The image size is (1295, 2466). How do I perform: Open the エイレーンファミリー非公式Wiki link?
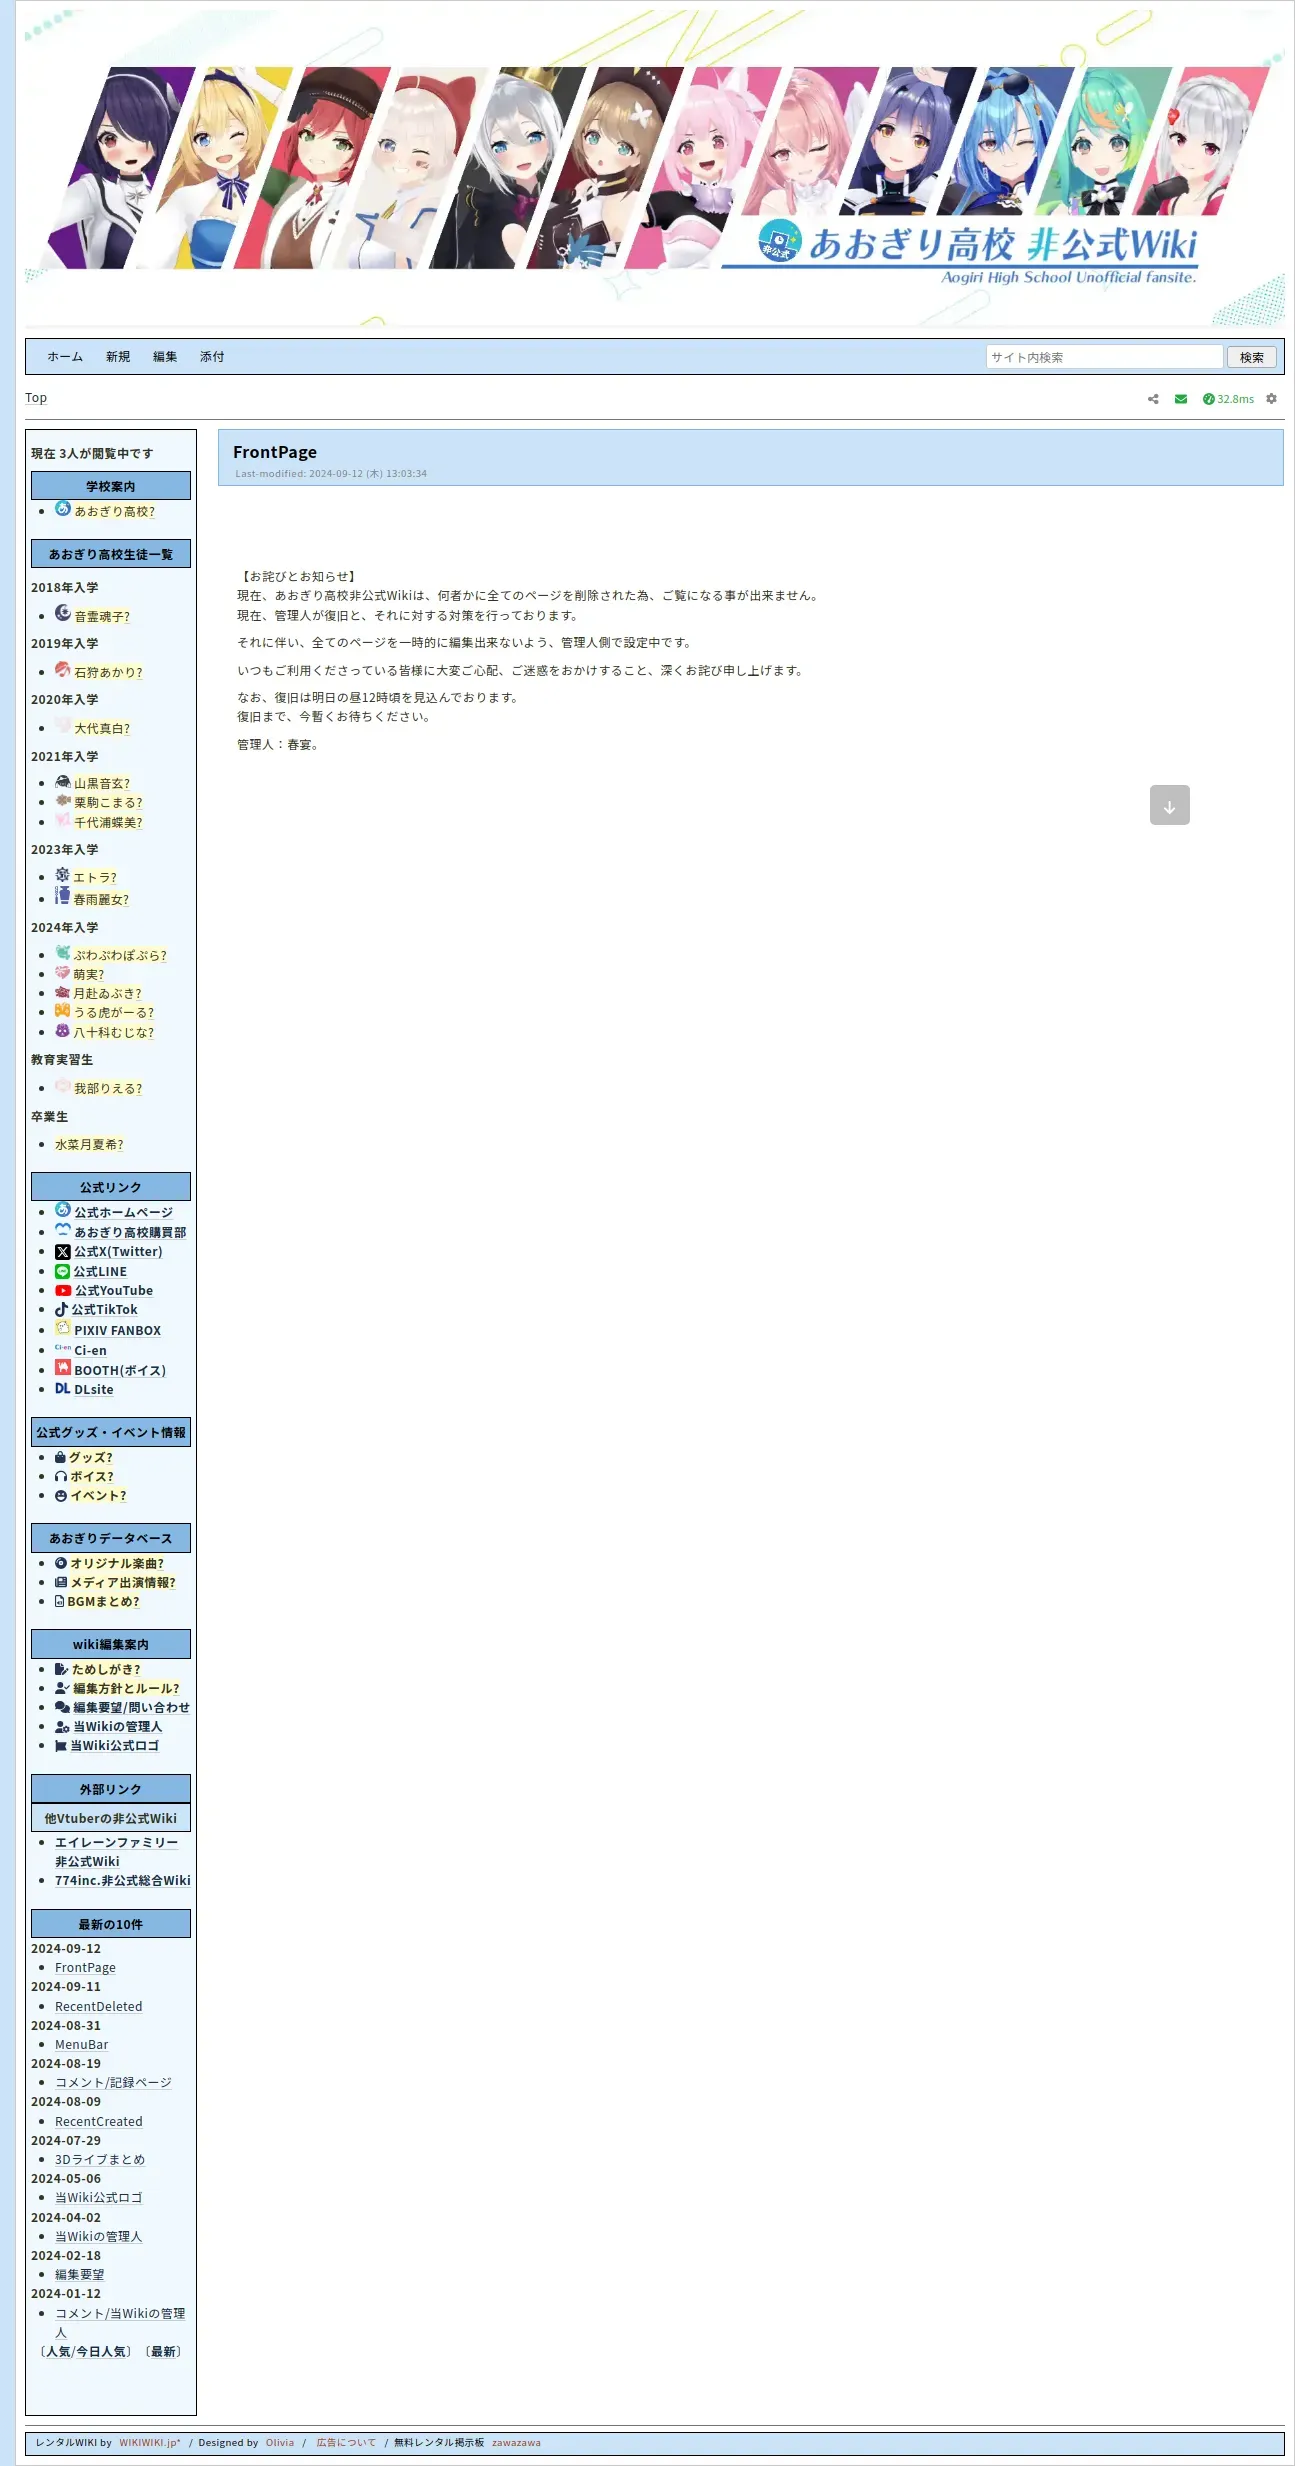[116, 1852]
